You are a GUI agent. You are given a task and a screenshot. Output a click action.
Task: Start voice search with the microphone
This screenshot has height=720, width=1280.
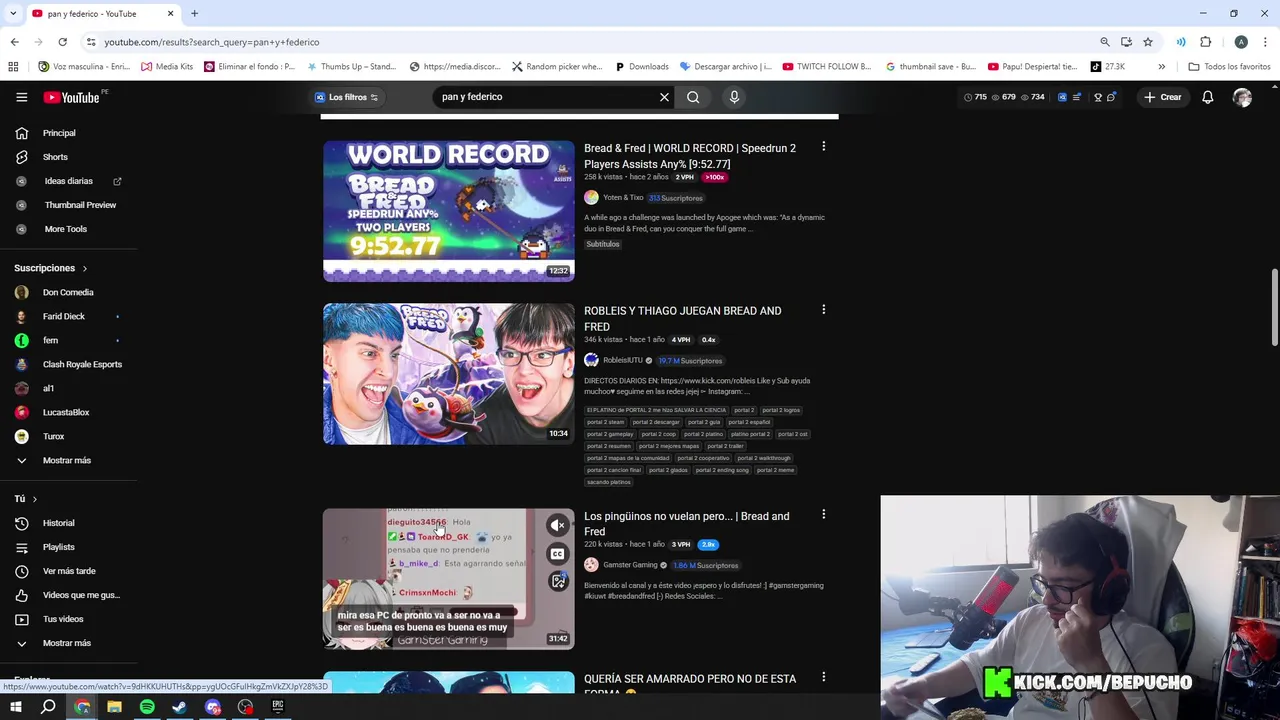734,97
